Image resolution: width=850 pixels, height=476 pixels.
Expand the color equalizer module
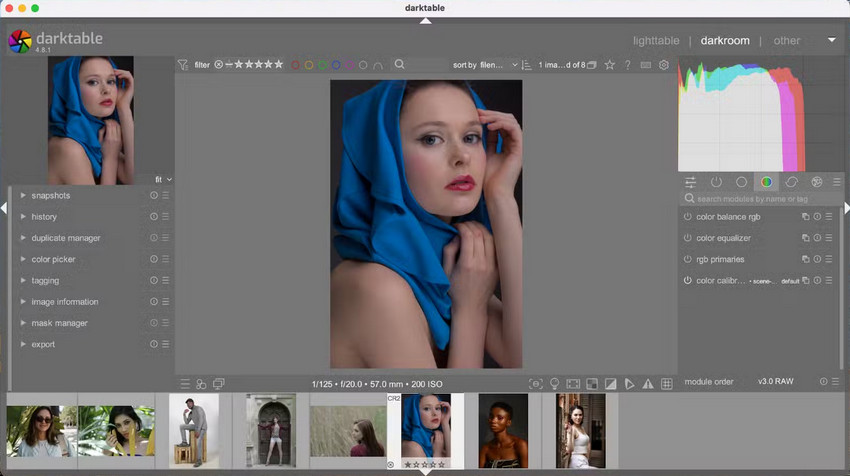[x=723, y=238]
